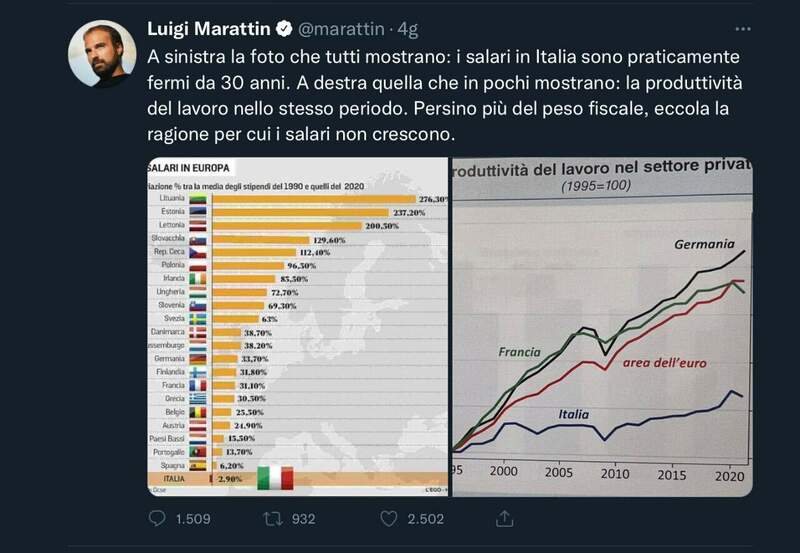The width and height of the screenshot is (800, 553).
Task: Click the reply speech bubble icon
Action: pos(157,518)
